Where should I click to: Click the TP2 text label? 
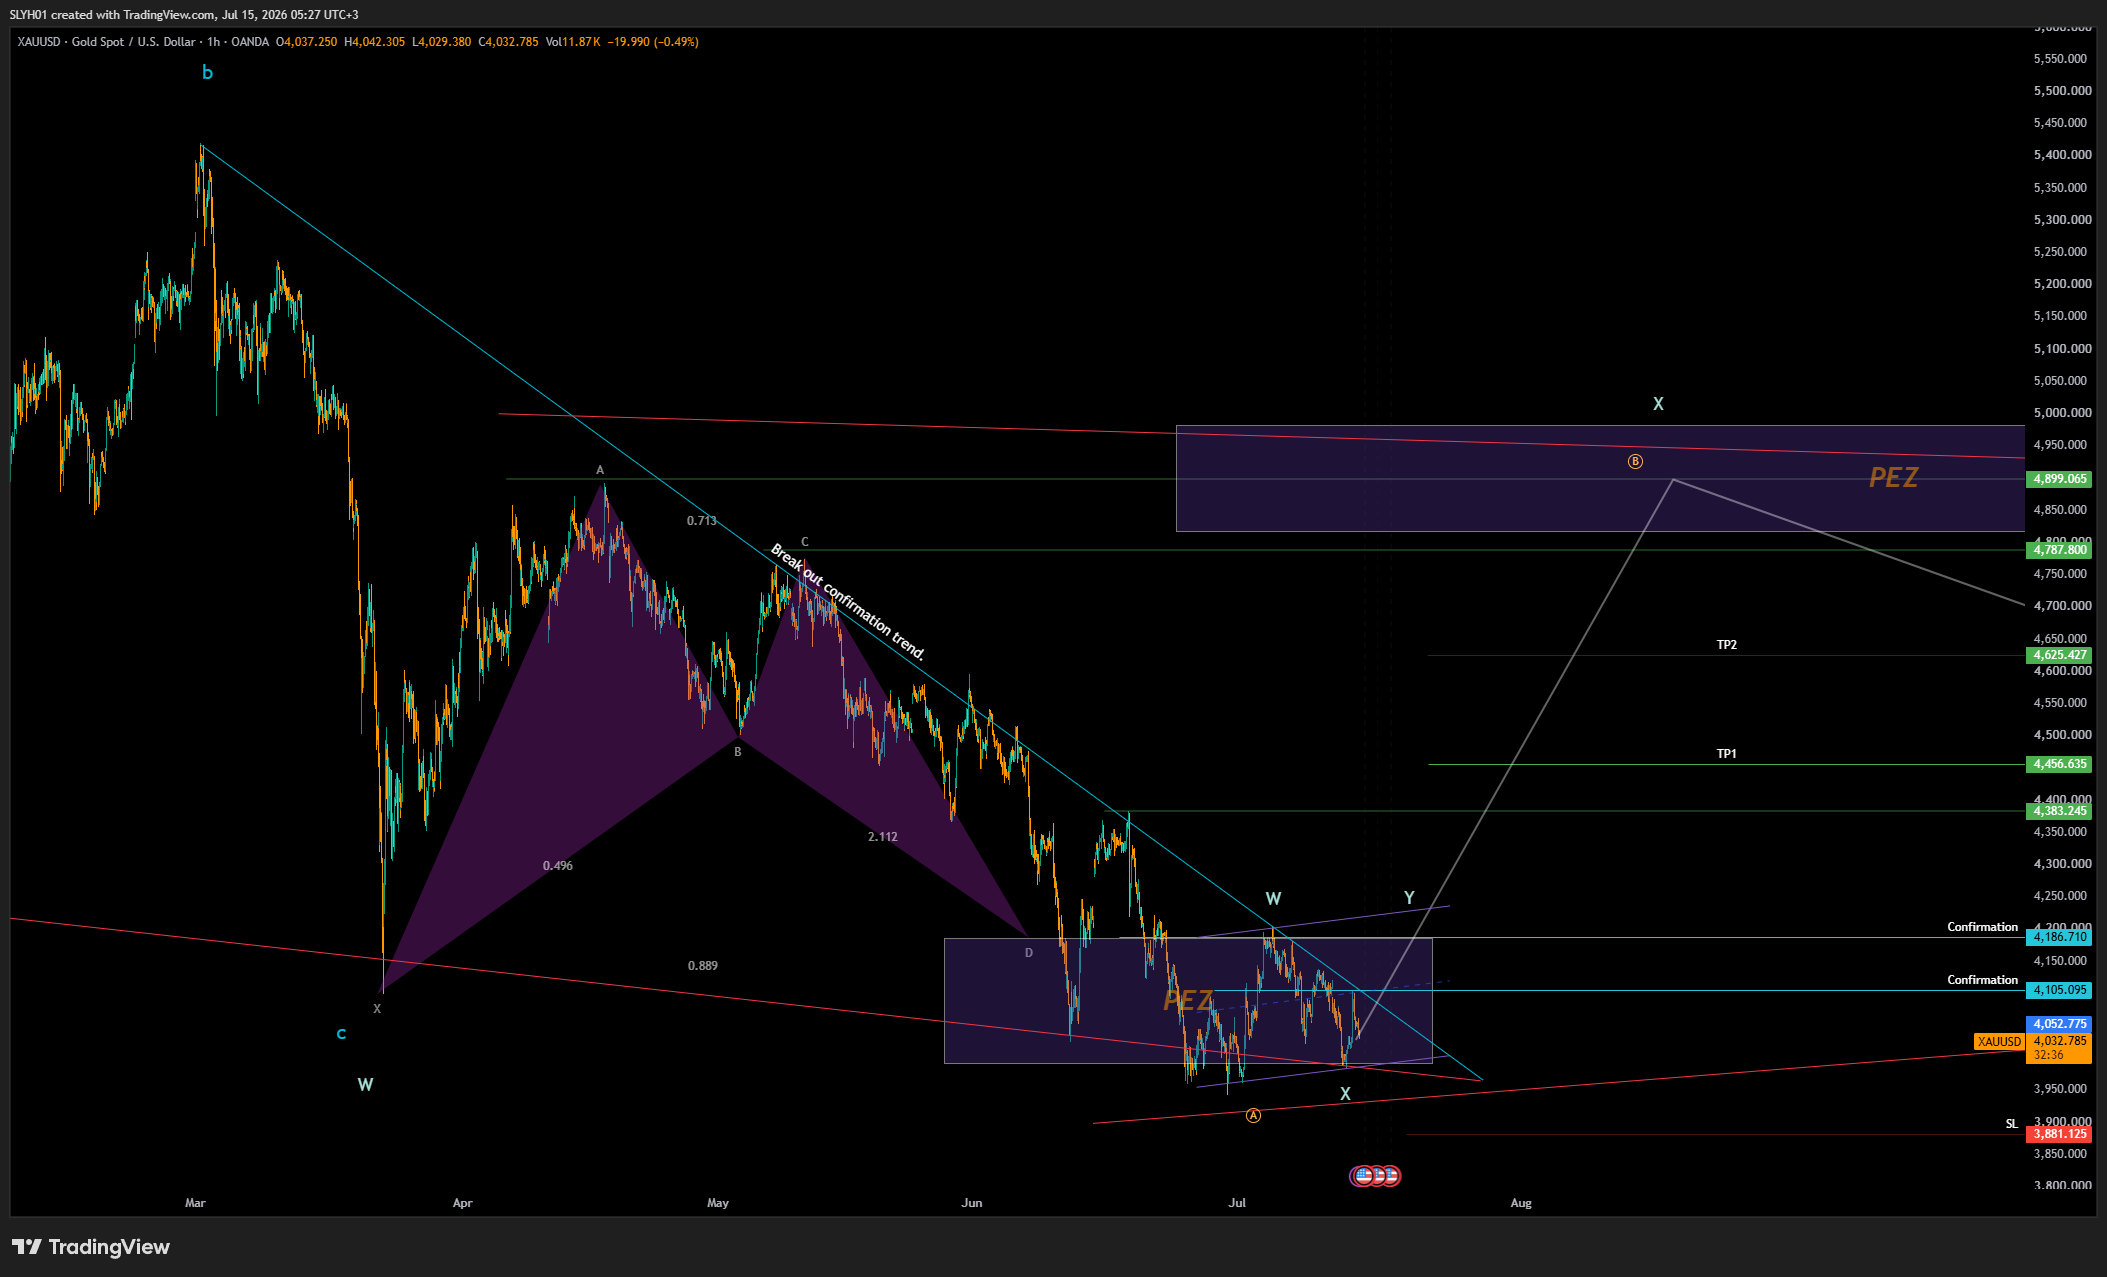tap(1726, 645)
